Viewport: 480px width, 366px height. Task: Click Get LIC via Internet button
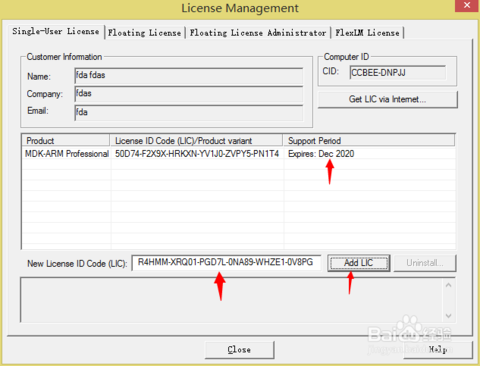[x=388, y=99]
